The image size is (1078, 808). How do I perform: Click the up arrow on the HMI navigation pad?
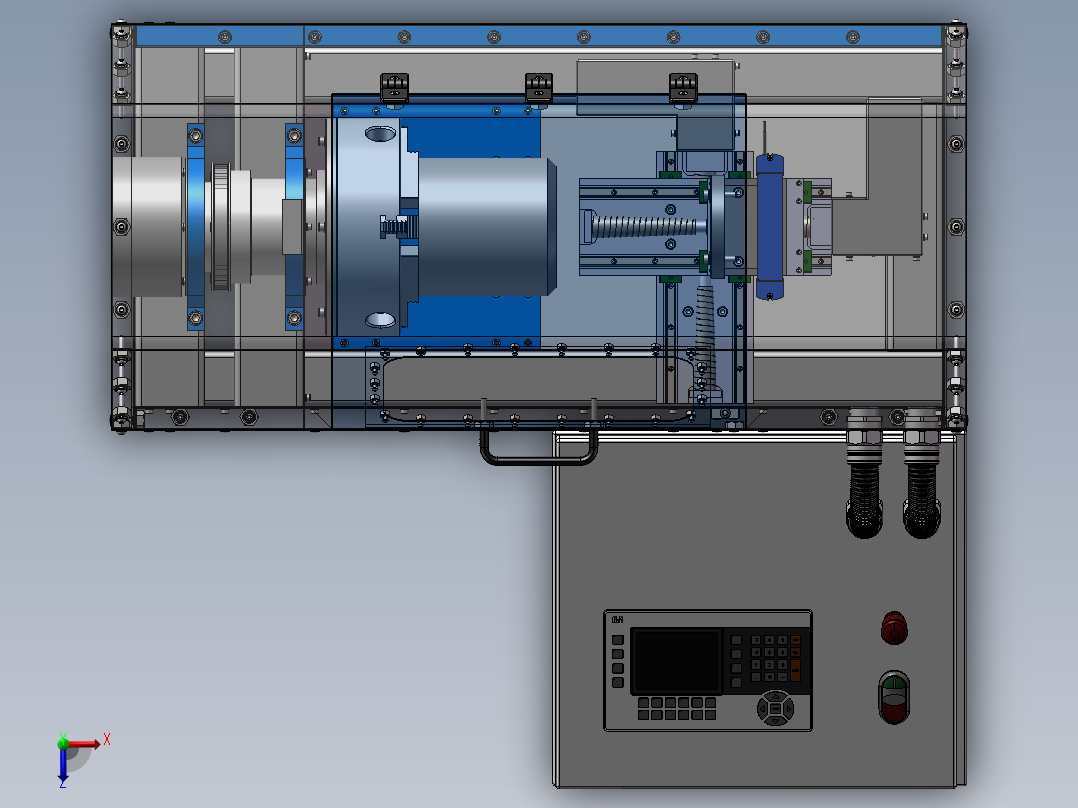pyautogui.click(x=776, y=697)
